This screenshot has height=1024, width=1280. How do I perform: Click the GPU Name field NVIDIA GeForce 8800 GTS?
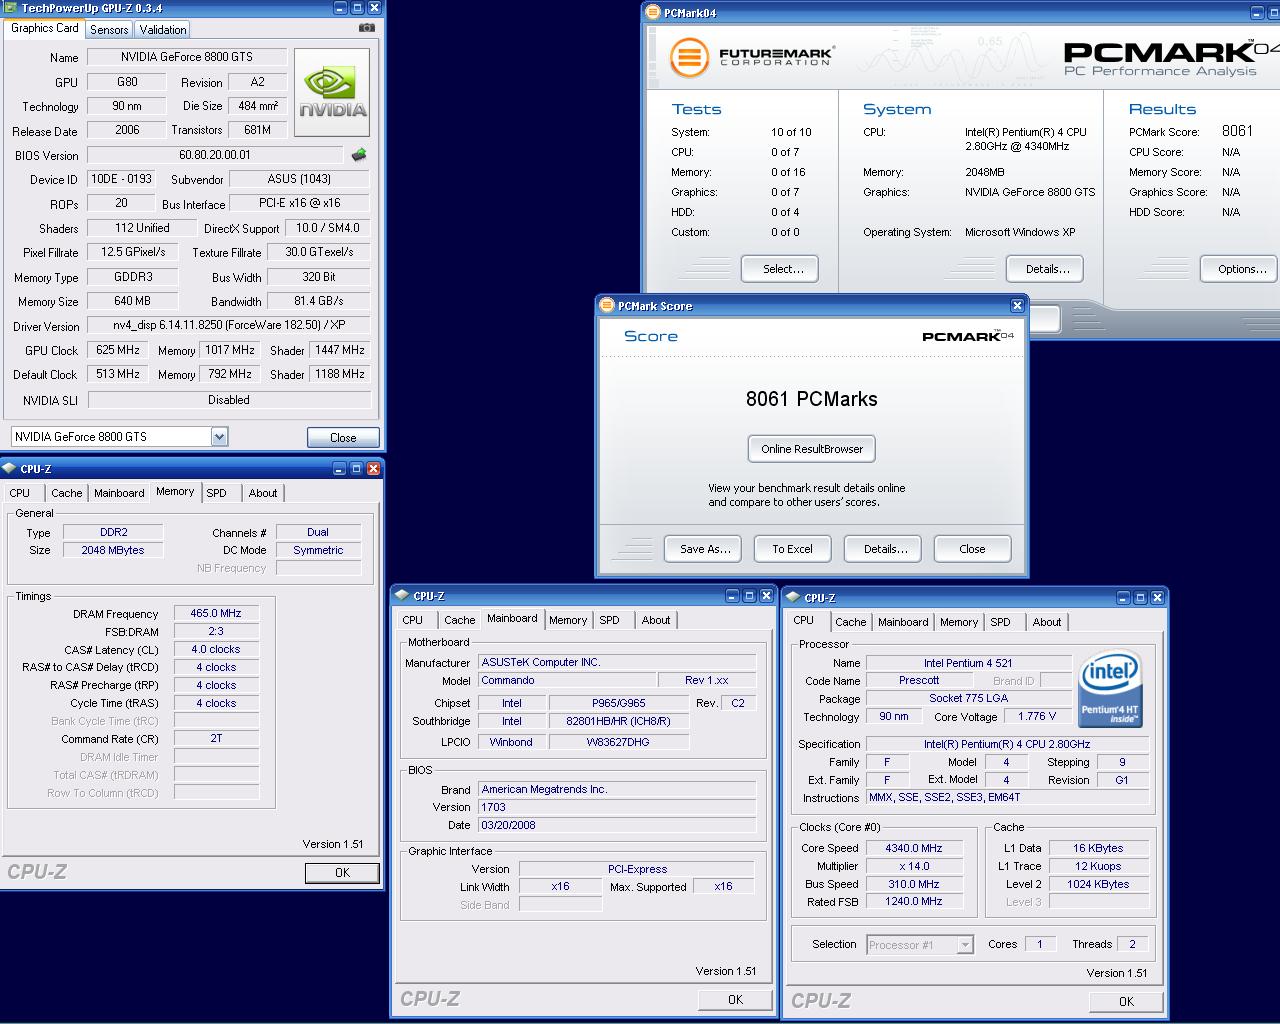pos(188,57)
